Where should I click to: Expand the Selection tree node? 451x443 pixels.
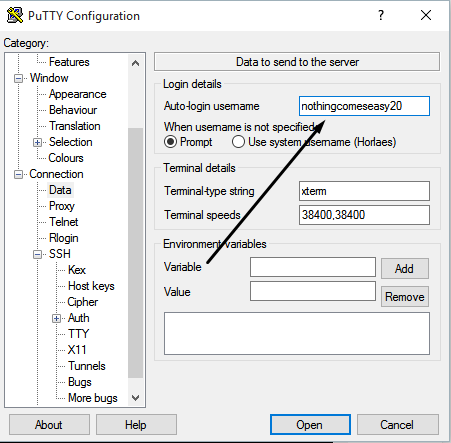coord(37,142)
